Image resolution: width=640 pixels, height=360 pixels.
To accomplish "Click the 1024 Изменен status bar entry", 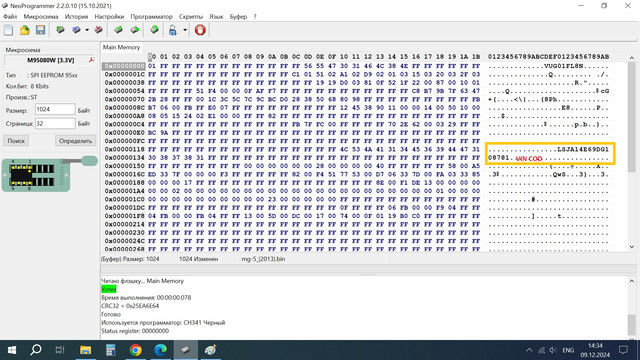I will click(x=198, y=259).
